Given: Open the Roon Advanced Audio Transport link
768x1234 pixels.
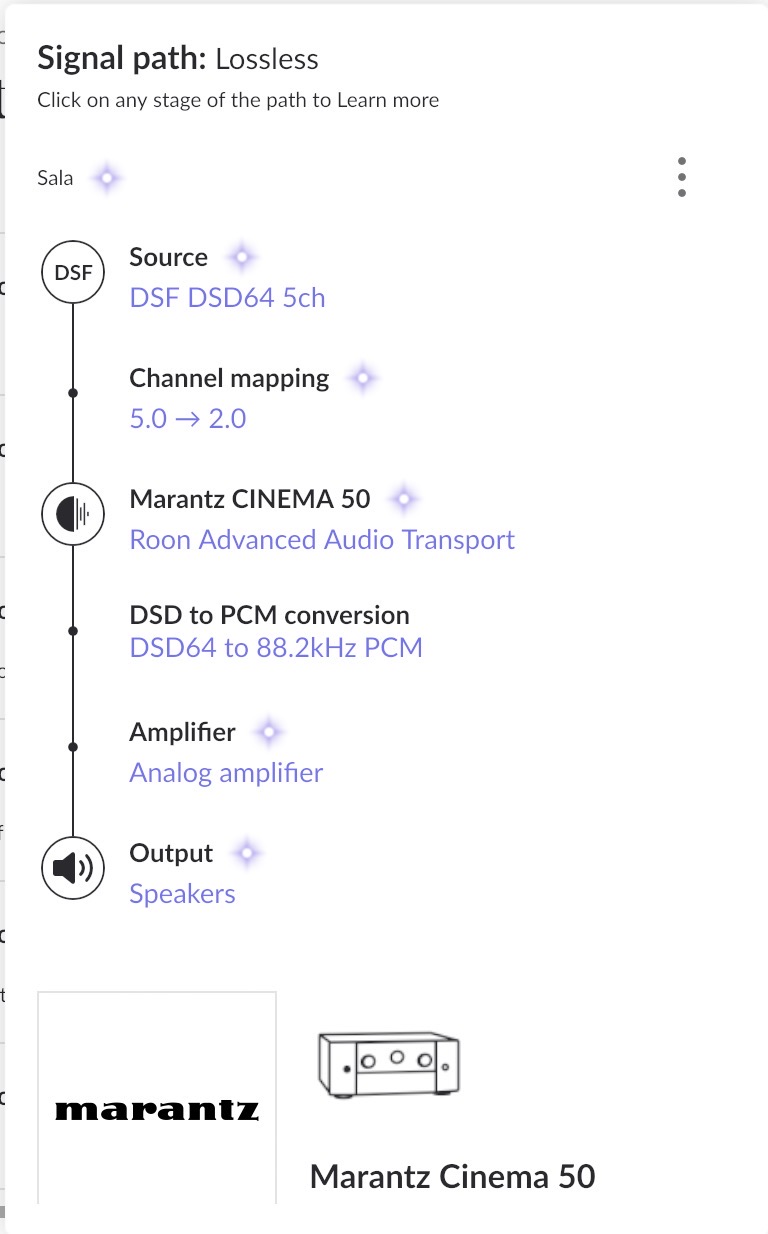Looking at the screenshot, I should (322, 540).
